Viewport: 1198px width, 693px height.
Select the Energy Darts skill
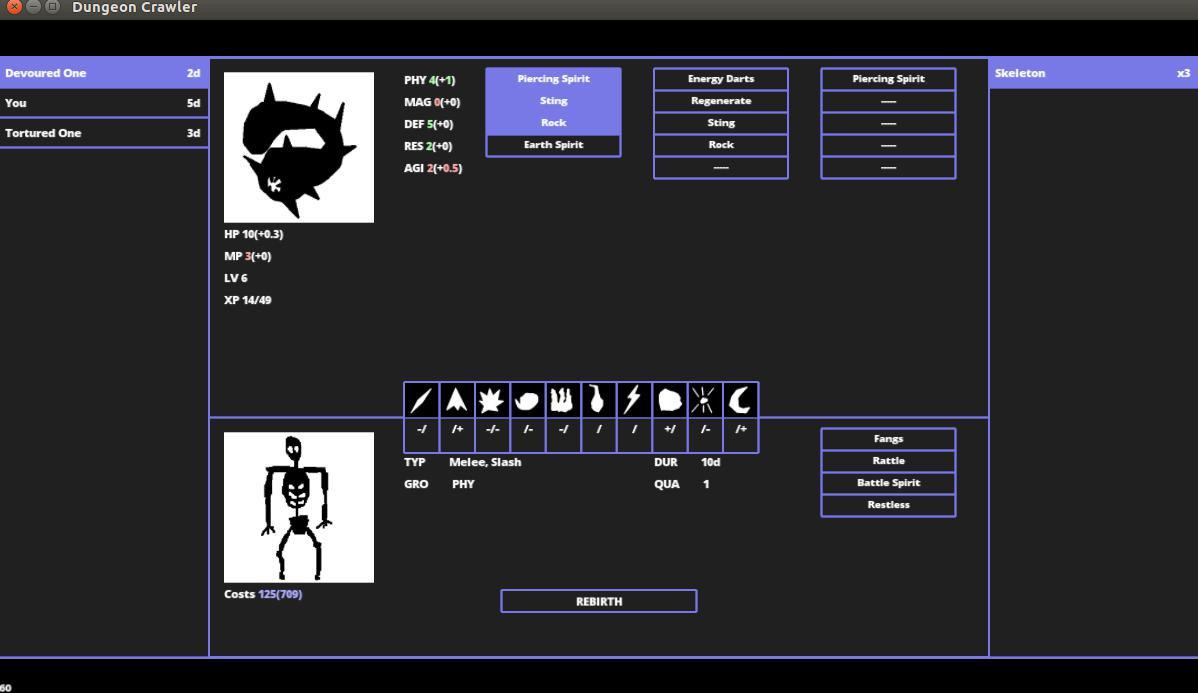(x=720, y=79)
